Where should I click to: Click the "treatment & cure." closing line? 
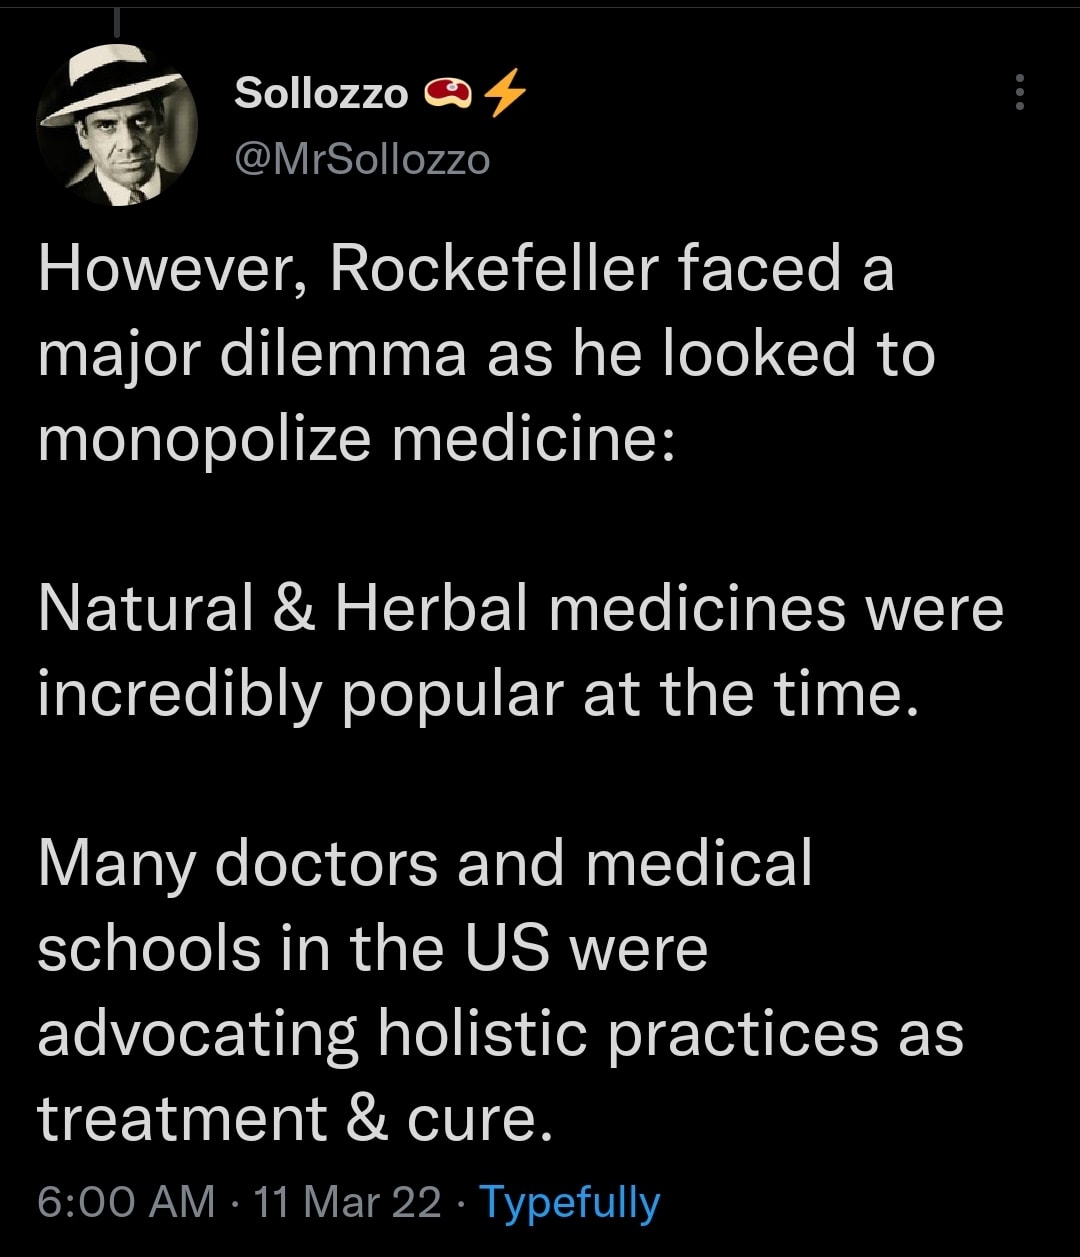[295, 1118]
